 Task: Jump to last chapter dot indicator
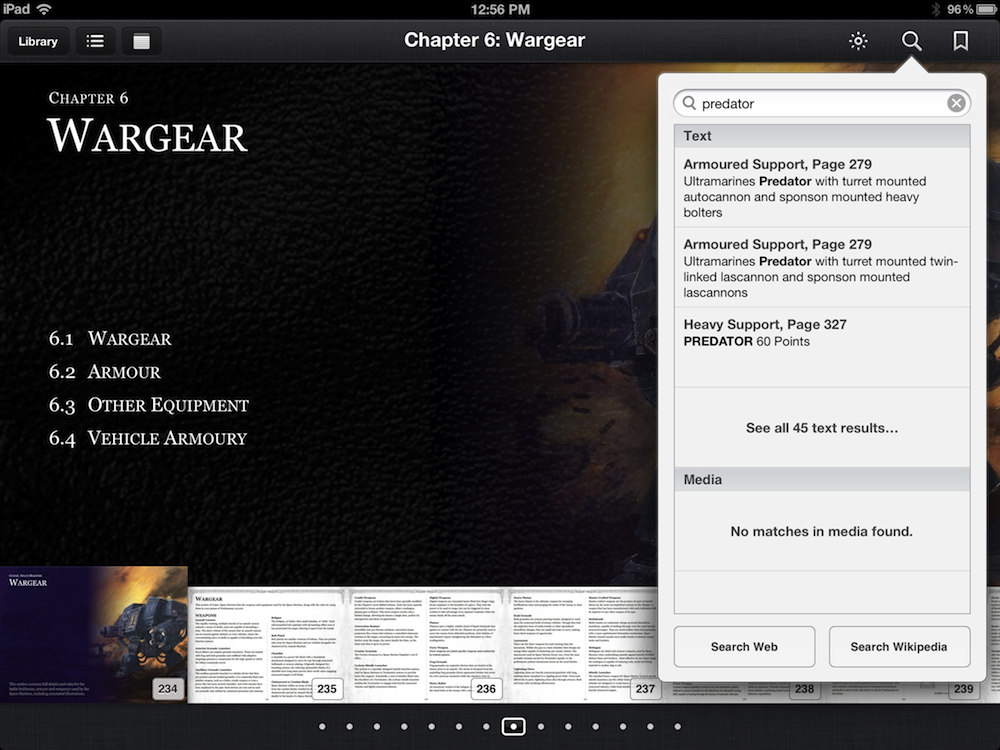coord(677,726)
